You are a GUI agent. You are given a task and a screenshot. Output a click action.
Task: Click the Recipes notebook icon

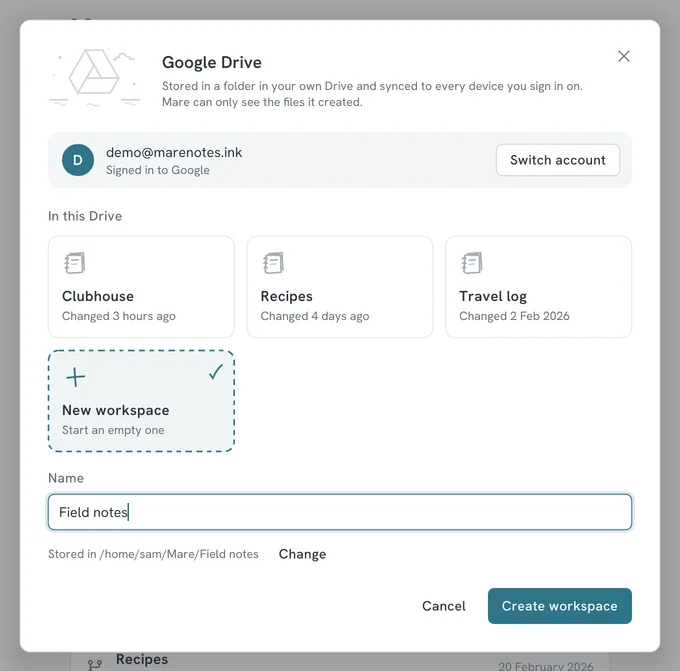point(273,263)
